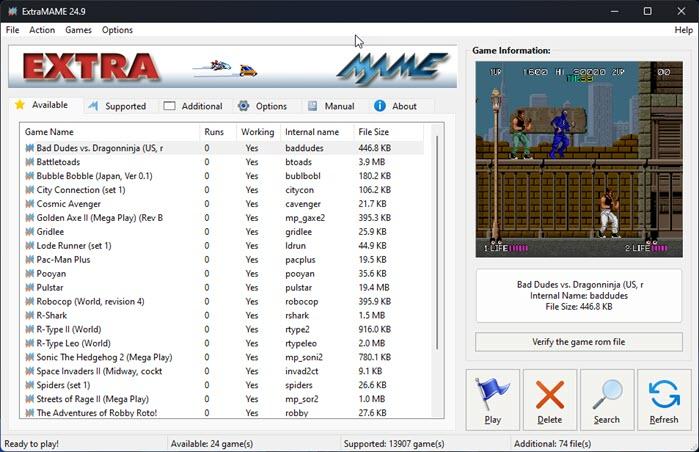The image size is (699, 452).
Task: Click file size '916.0 KB' cell
Action: tap(374, 329)
